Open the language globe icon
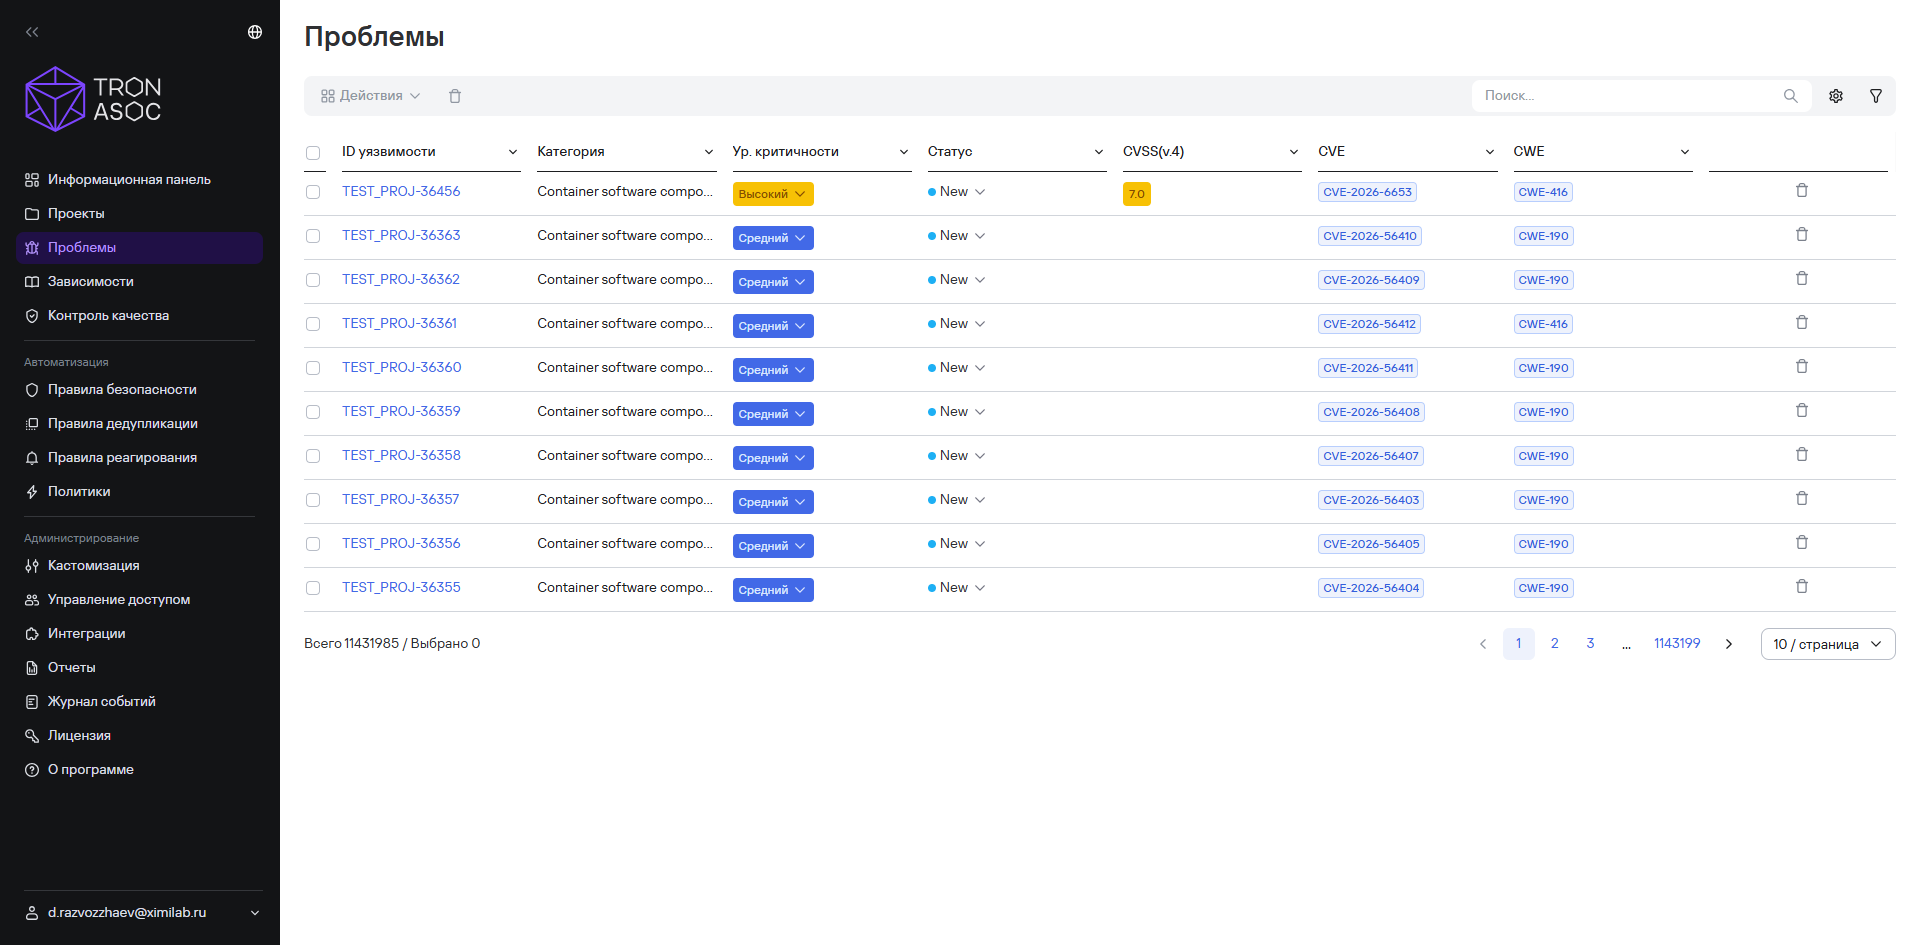The height and width of the screenshot is (945, 1920). coord(255,32)
